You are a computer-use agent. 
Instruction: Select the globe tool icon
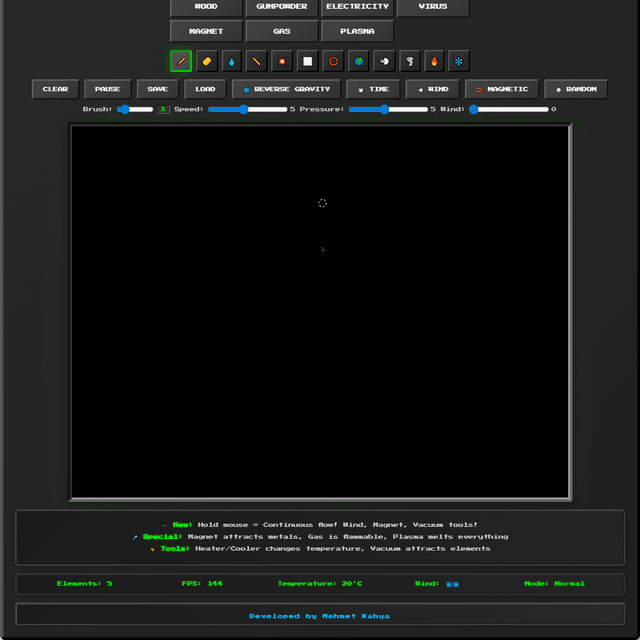360,61
